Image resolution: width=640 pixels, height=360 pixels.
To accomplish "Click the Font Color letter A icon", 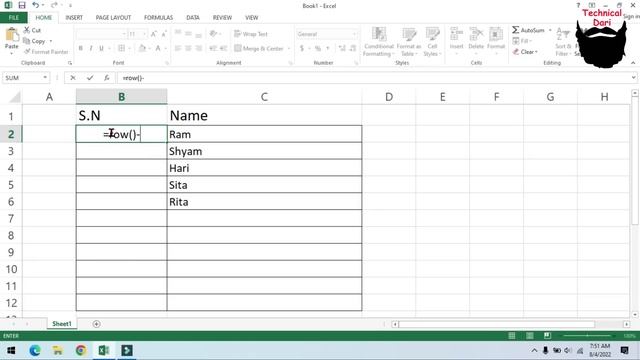I will pyautogui.click(x=158, y=48).
